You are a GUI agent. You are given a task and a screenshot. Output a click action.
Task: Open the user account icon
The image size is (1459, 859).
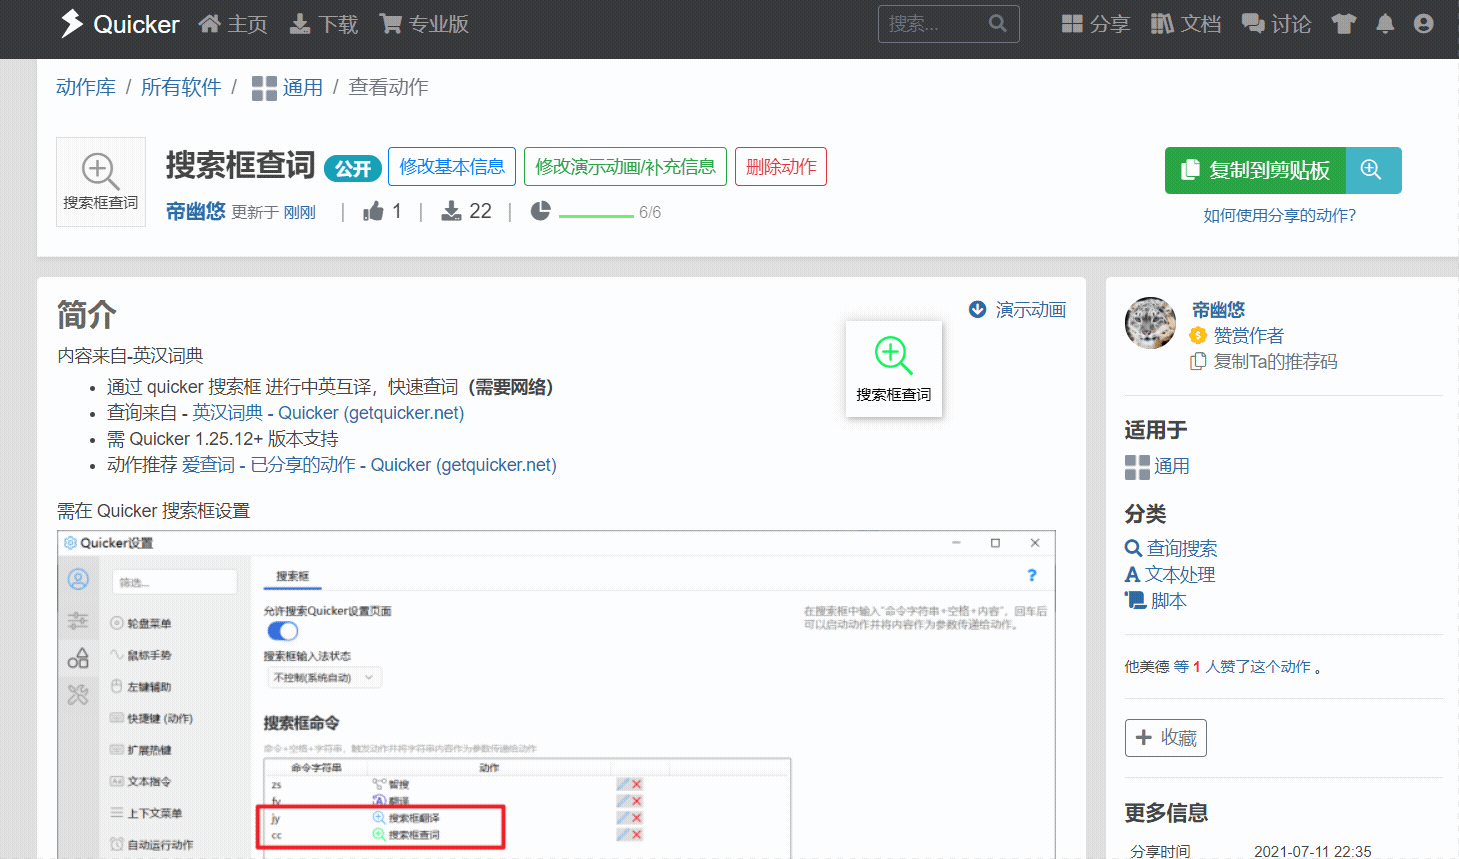tap(1424, 24)
